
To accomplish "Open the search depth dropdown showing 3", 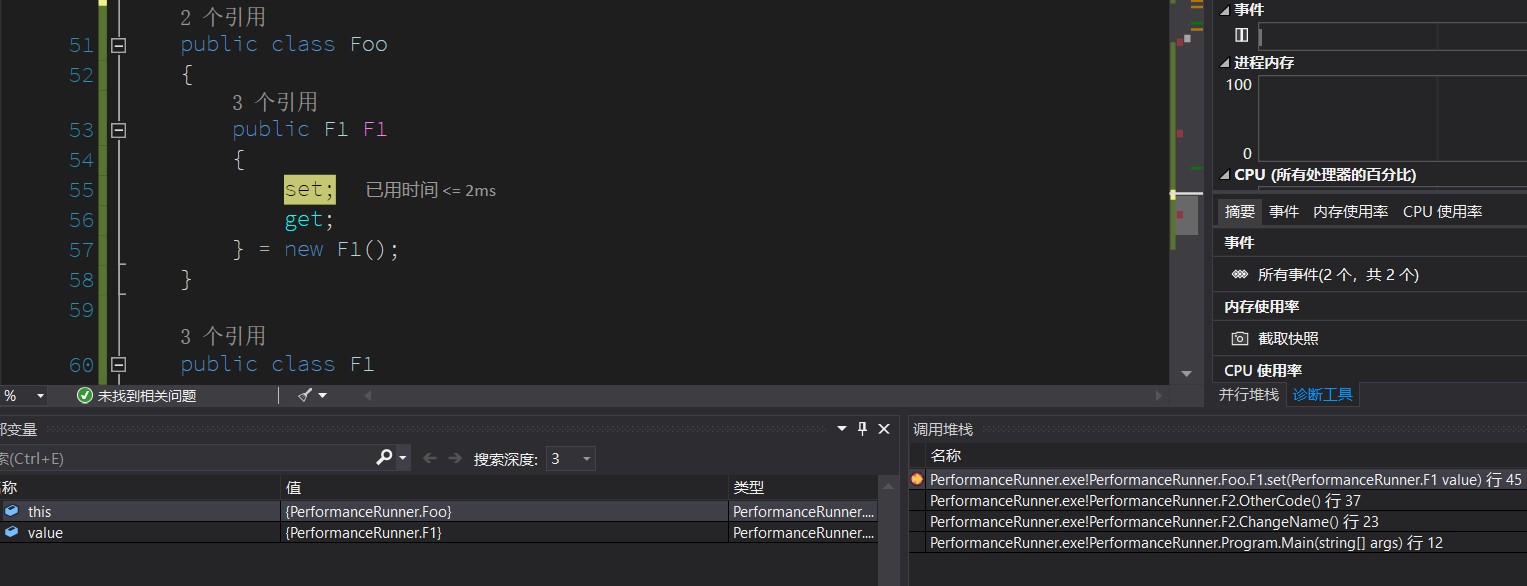I will coord(586,459).
